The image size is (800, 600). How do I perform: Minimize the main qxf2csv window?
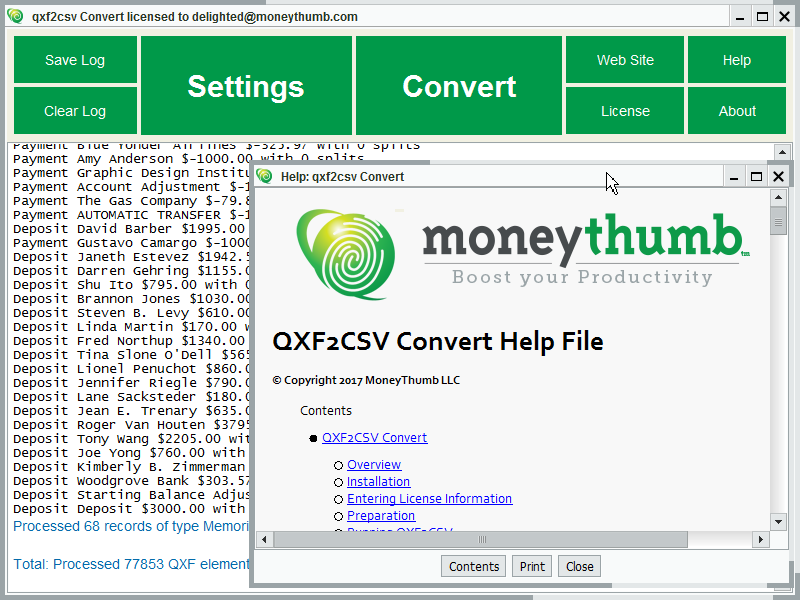(x=740, y=17)
